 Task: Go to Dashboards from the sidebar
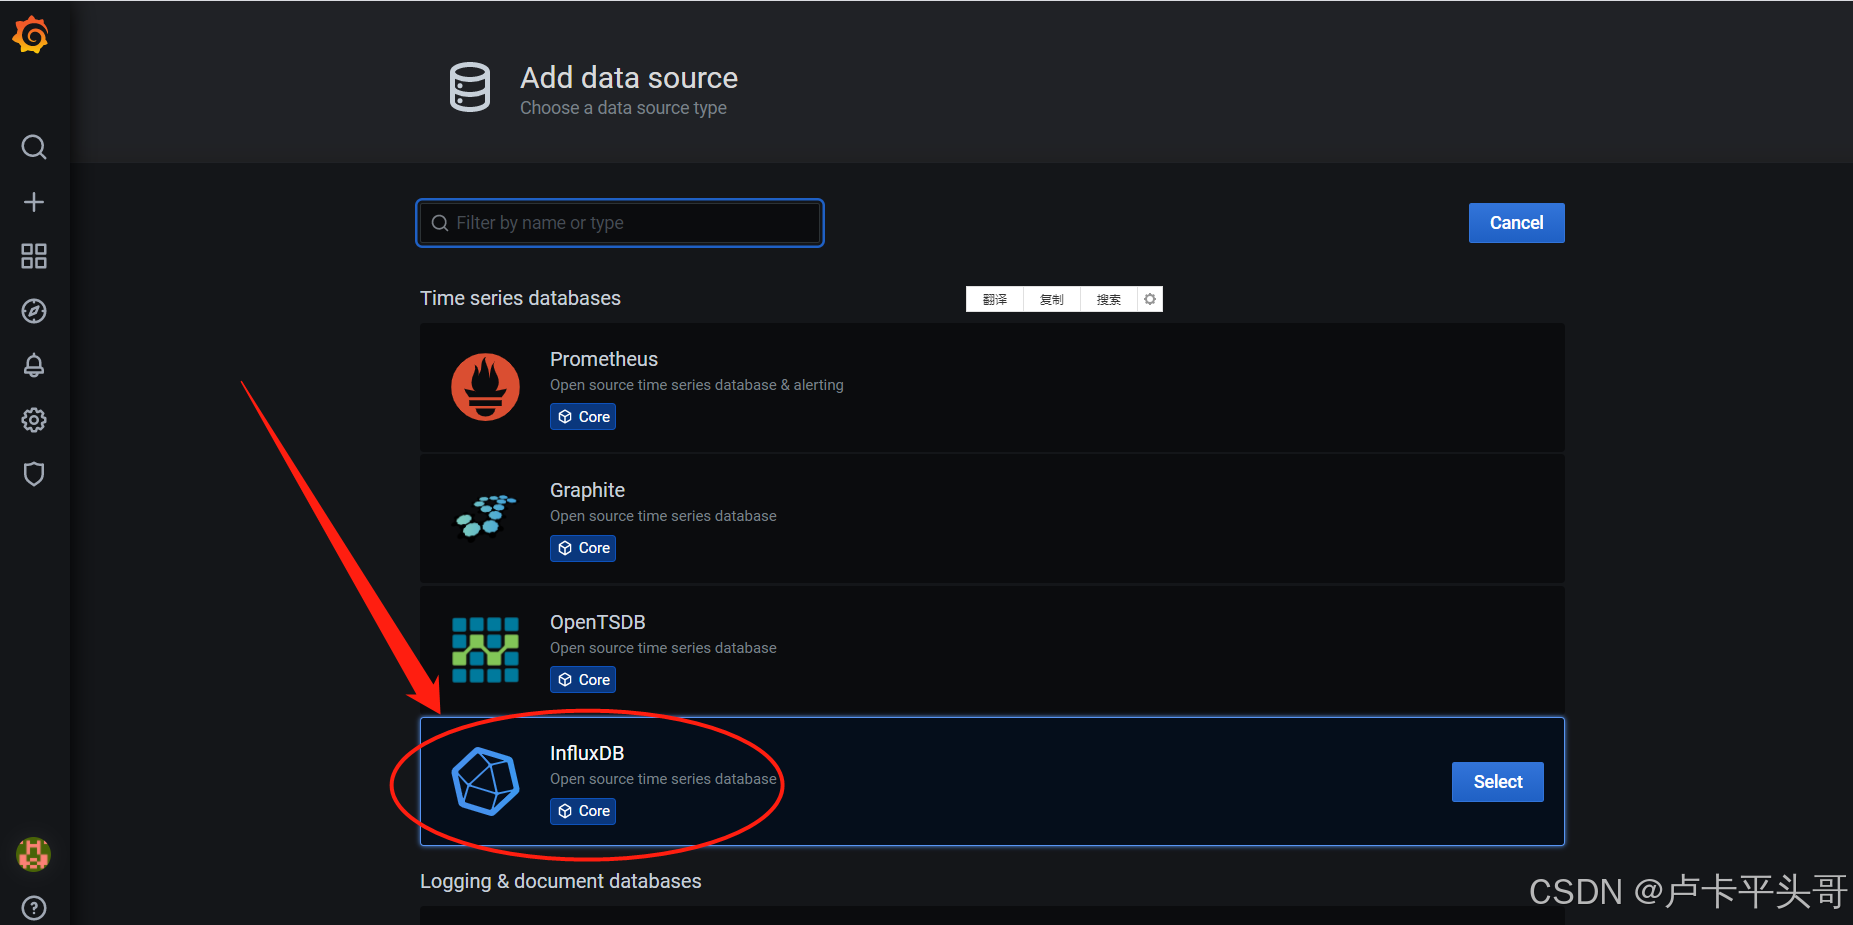coord(34,256)
